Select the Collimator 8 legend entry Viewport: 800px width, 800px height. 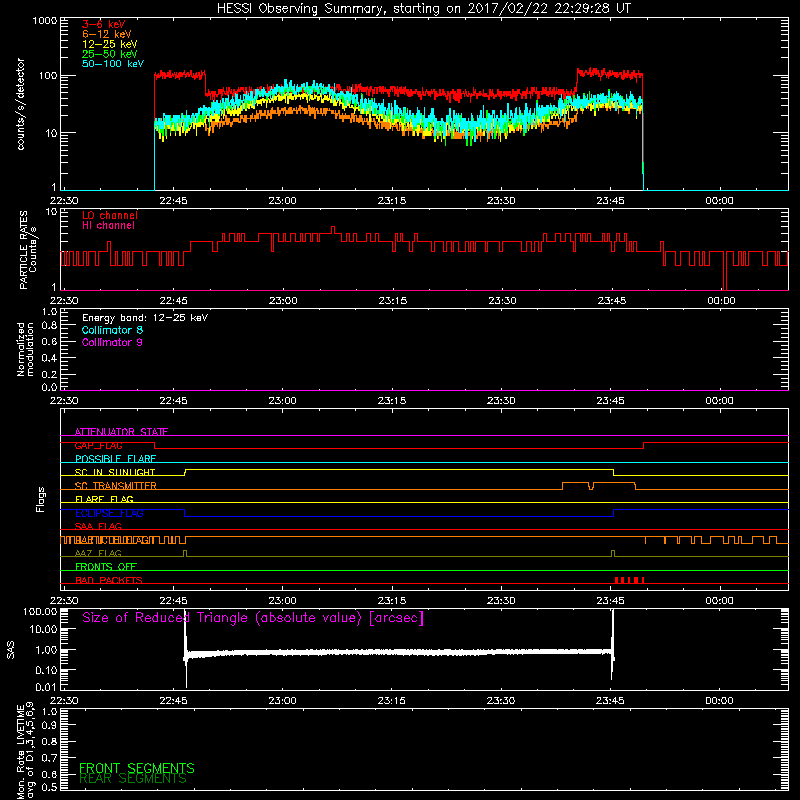click(x=112, y=330)
